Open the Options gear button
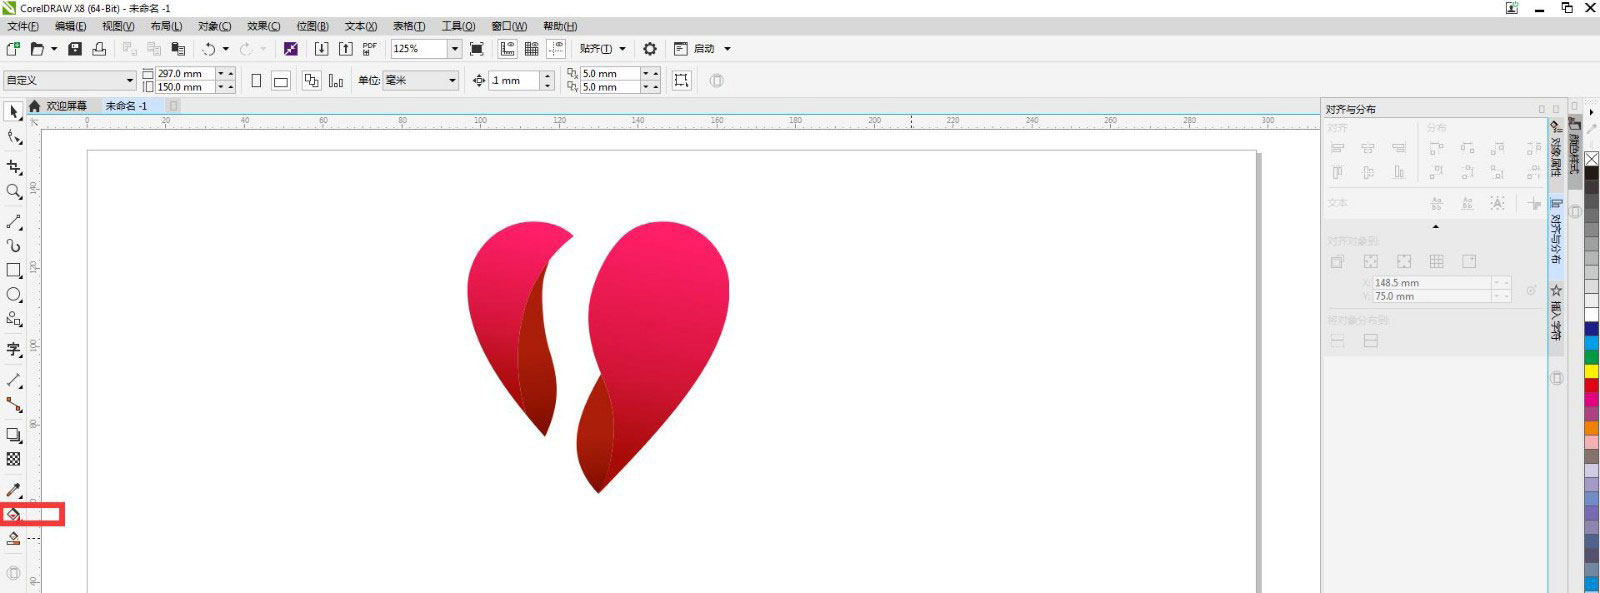 (x=650, y=49)
